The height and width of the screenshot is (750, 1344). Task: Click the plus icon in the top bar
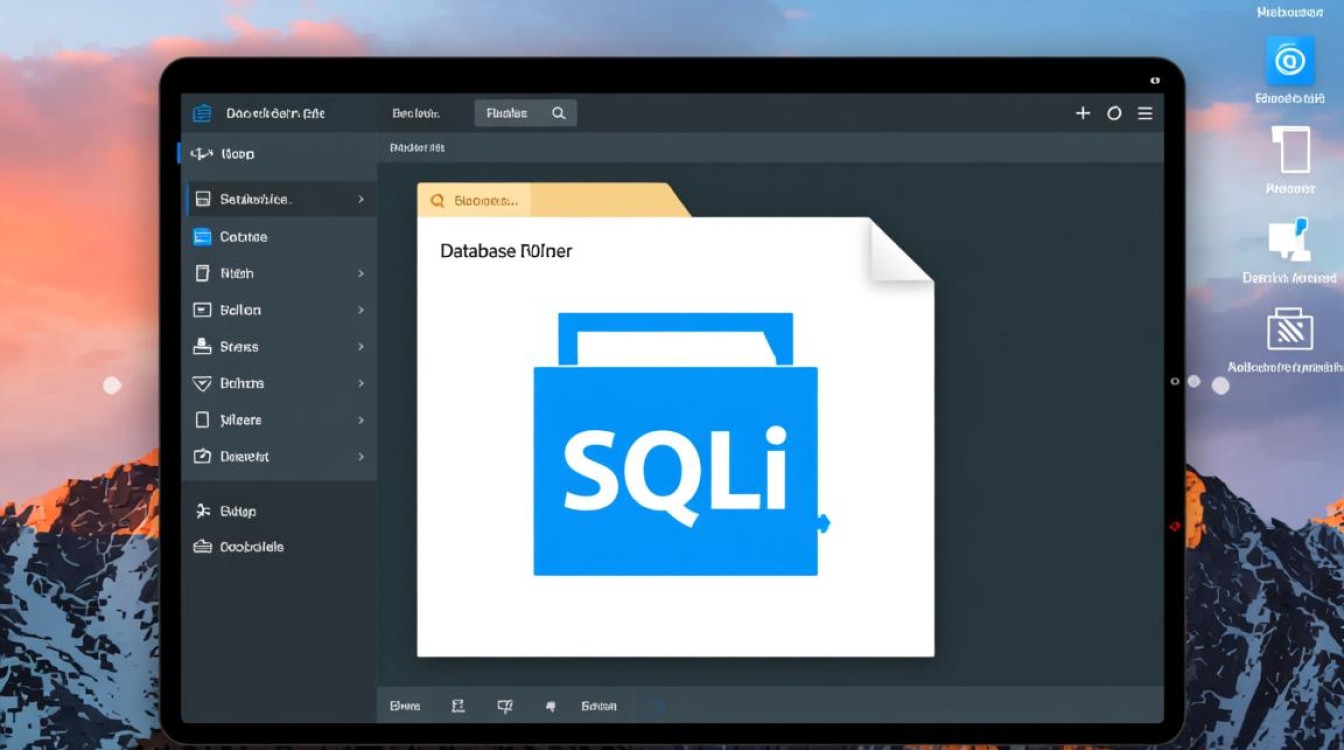[1082, 113]
